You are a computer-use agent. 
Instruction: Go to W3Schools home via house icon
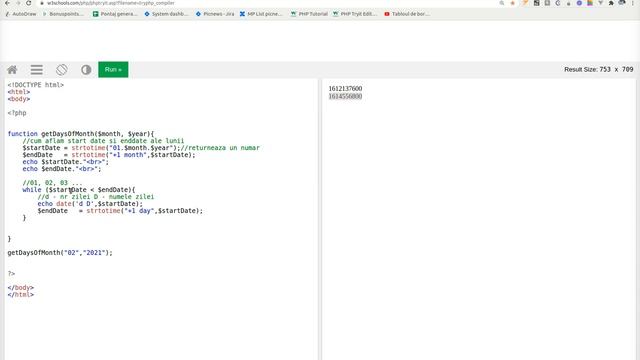(12, 70)
